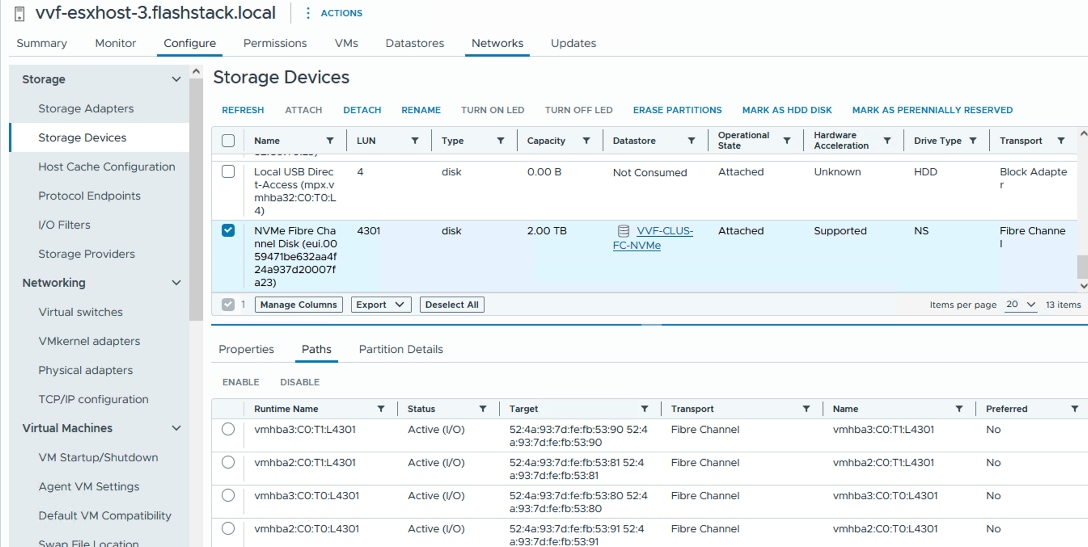The image size is (1088, 547).
Task: Click scroll-down arrow of devices table scrollbar
Action: coord(1083,285)
